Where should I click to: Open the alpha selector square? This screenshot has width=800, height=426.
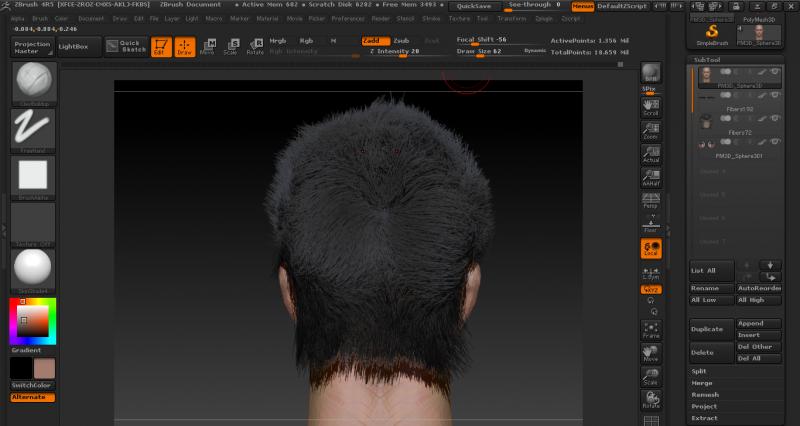34,177
